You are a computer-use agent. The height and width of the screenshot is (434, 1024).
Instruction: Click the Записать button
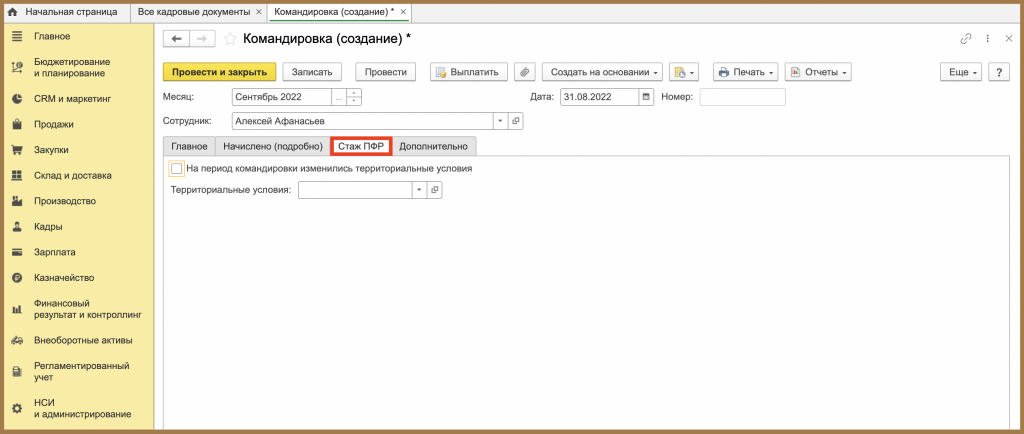coord(312,72)
